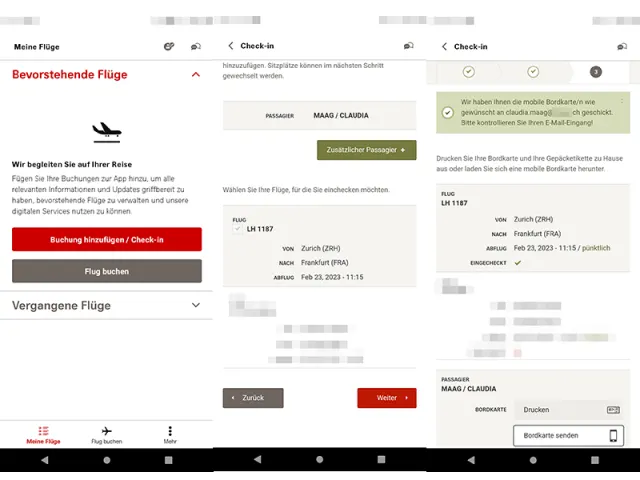Go back from middle Check-in screen
The image size is (640, 480).
(x=231, y=46)
